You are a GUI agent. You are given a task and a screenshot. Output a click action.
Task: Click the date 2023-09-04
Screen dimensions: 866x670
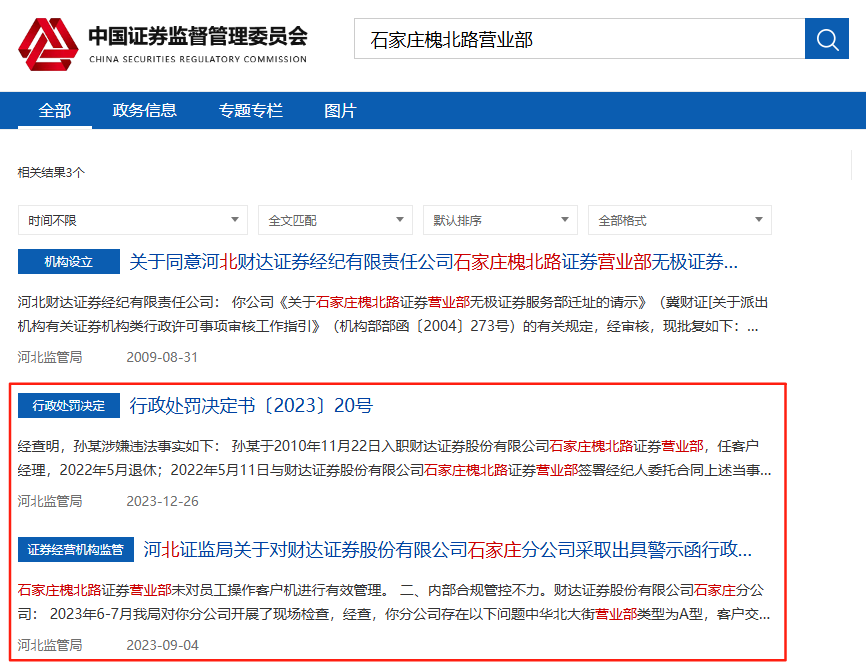tap(162, 646)
